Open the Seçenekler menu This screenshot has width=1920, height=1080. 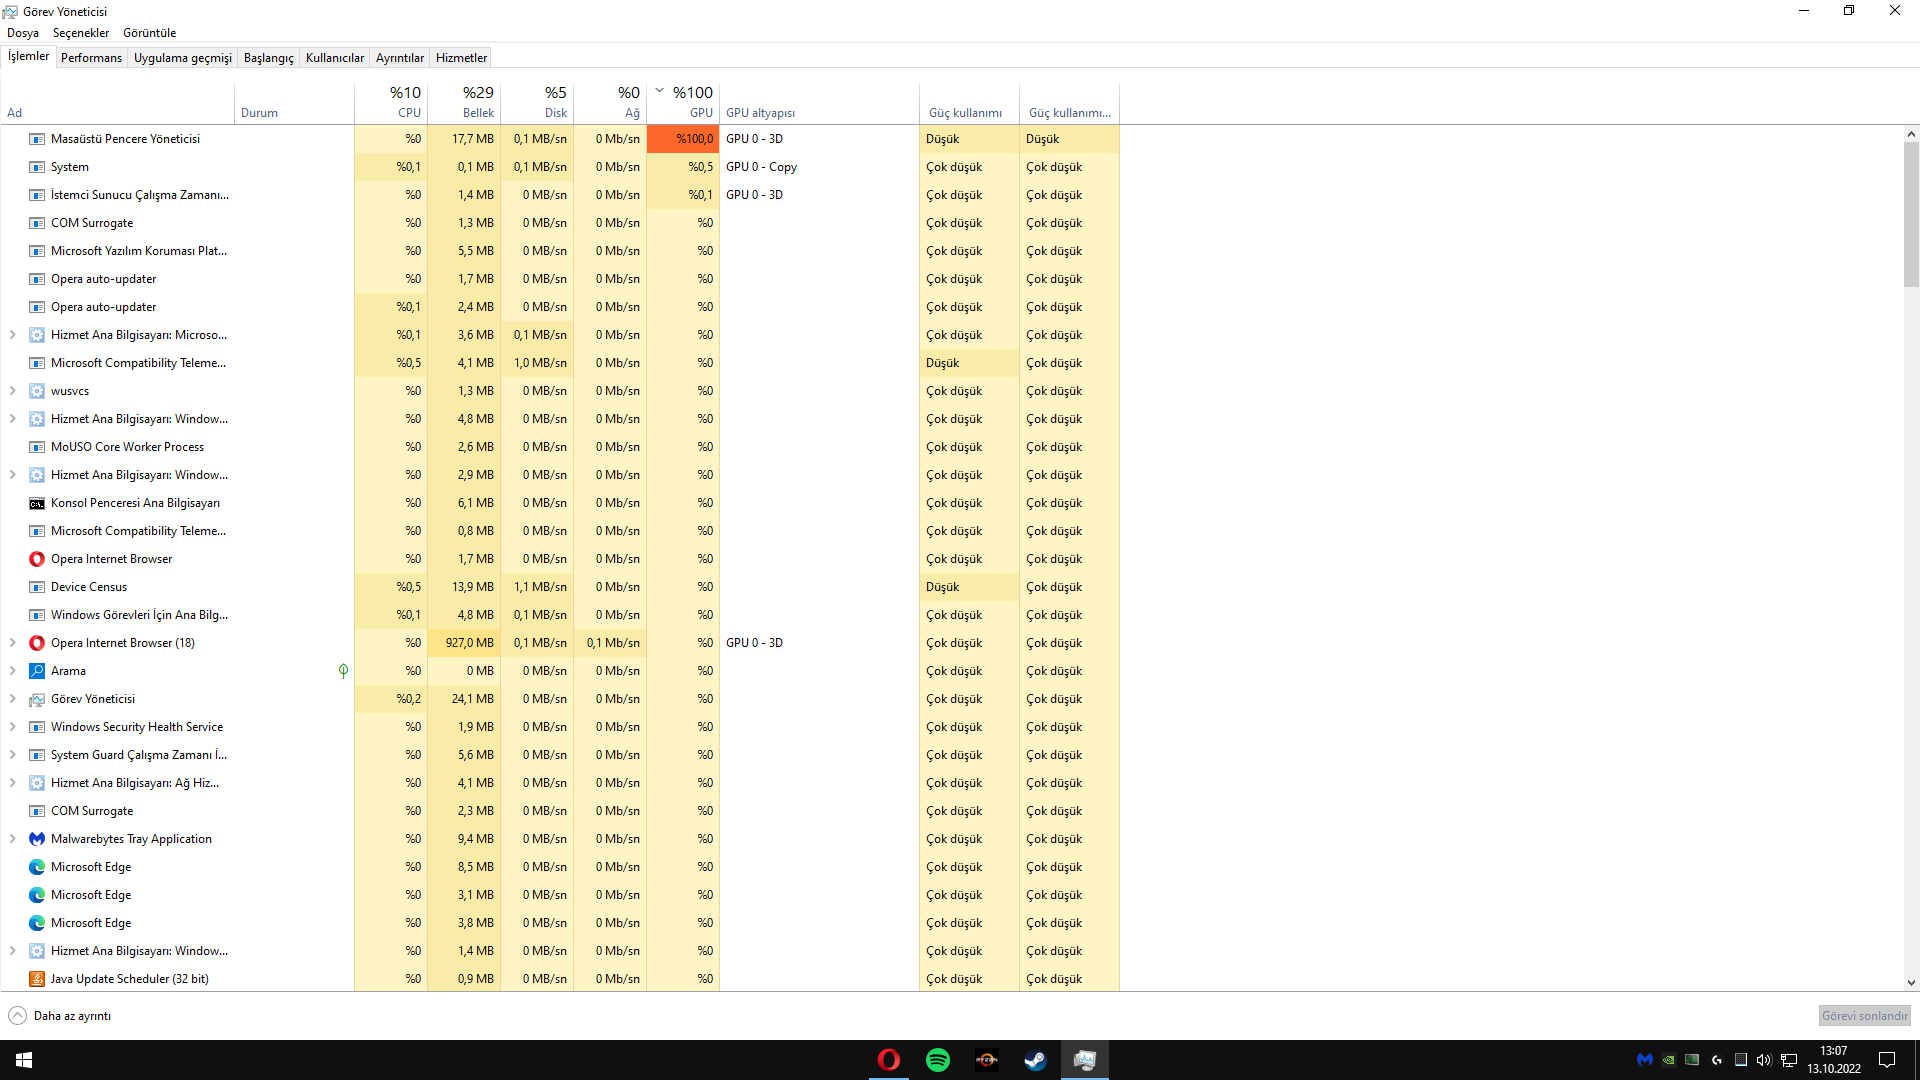(x=81, y=33)
